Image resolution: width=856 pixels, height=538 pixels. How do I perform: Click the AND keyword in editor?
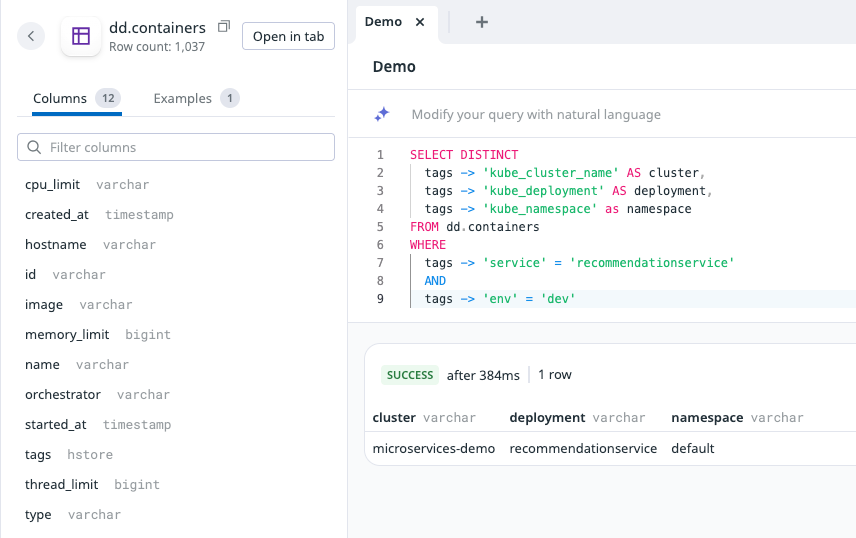point(435,281)
